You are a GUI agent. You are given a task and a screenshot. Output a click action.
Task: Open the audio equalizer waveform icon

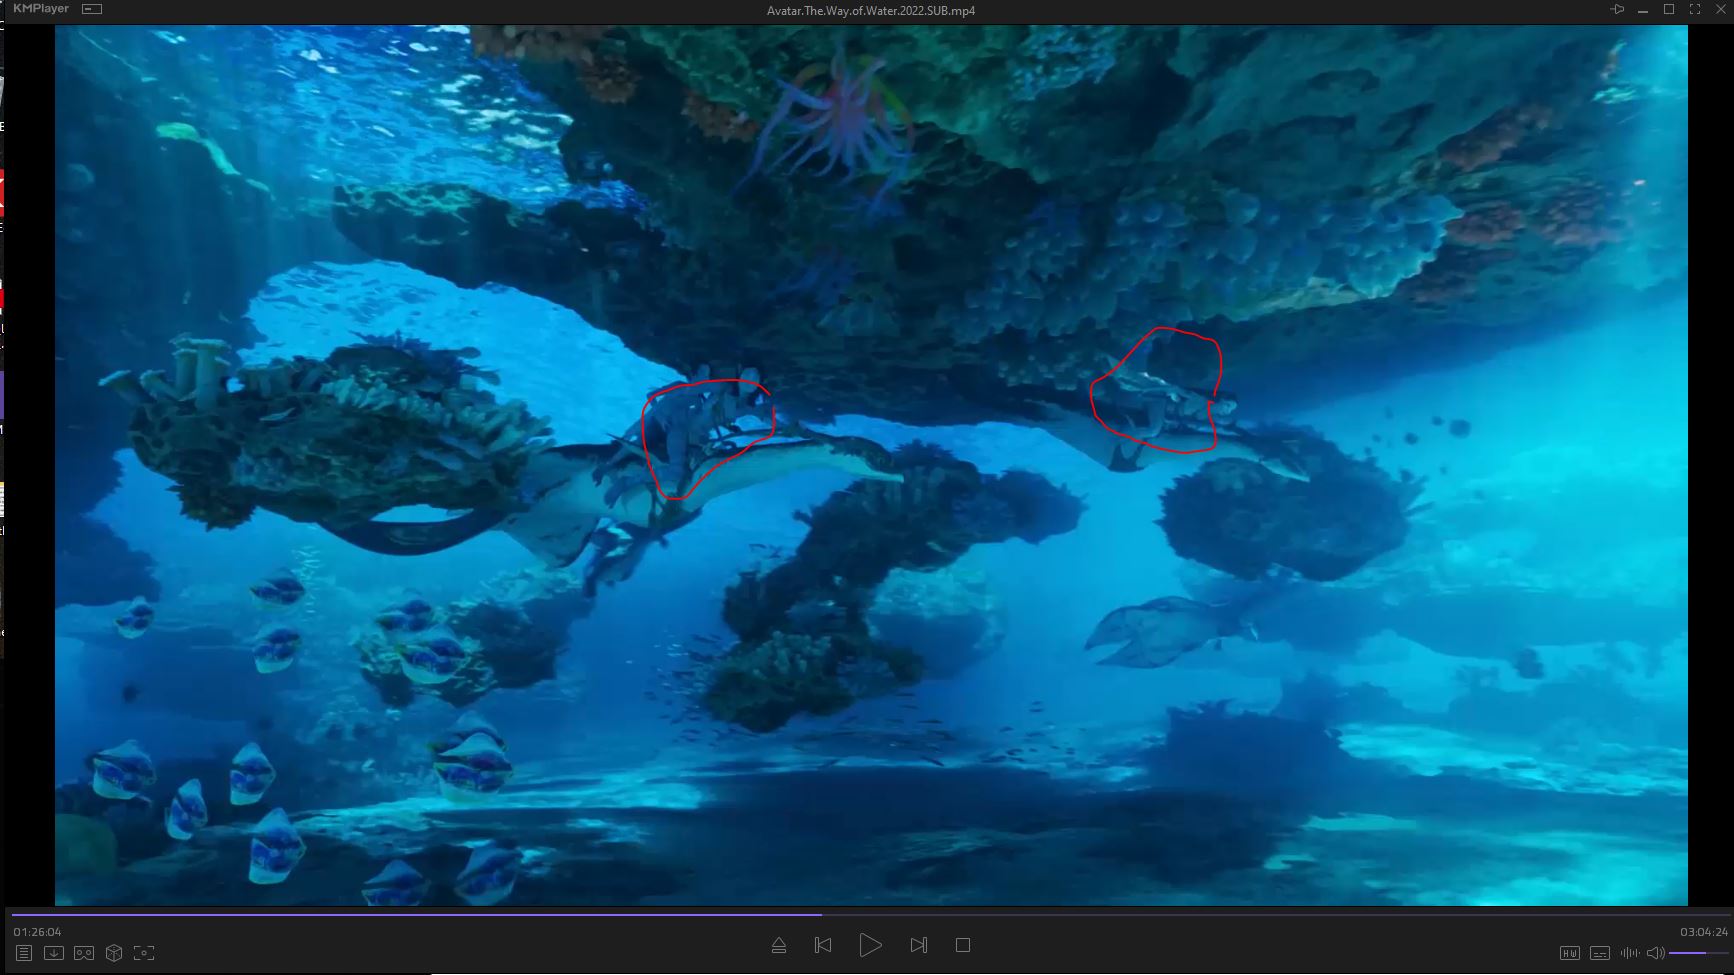tap(1630, 953)
